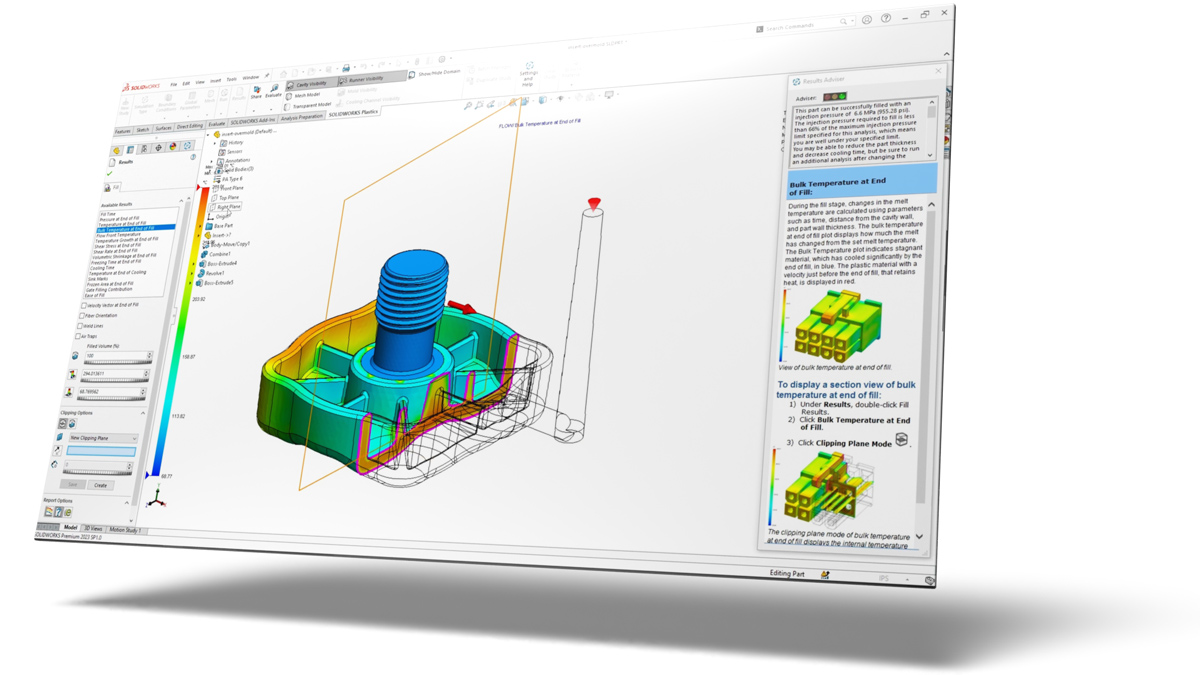Expand the insert-overmold root tree node
The height and width of the screenshot is (675, 1200).
[x=208, y=135]
